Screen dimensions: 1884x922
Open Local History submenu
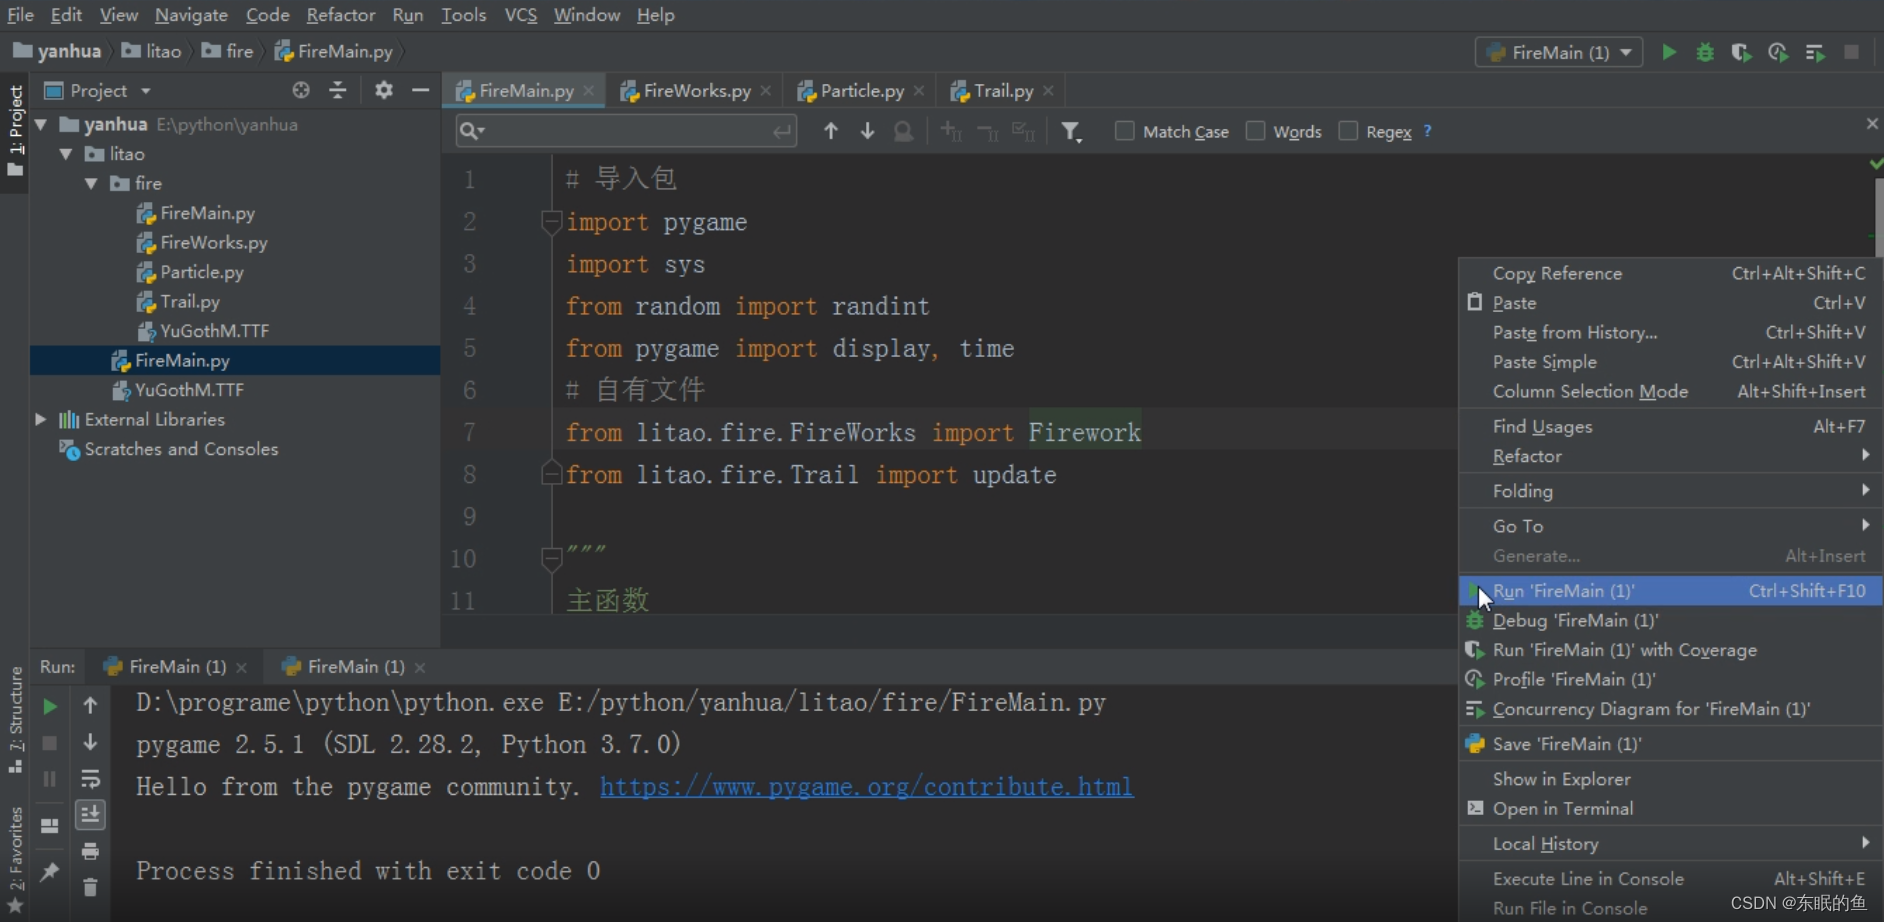click(1670, 844)
